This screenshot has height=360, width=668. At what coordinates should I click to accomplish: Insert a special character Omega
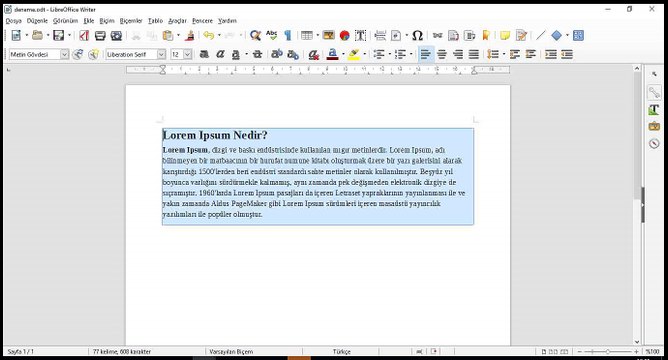point(418,35)
